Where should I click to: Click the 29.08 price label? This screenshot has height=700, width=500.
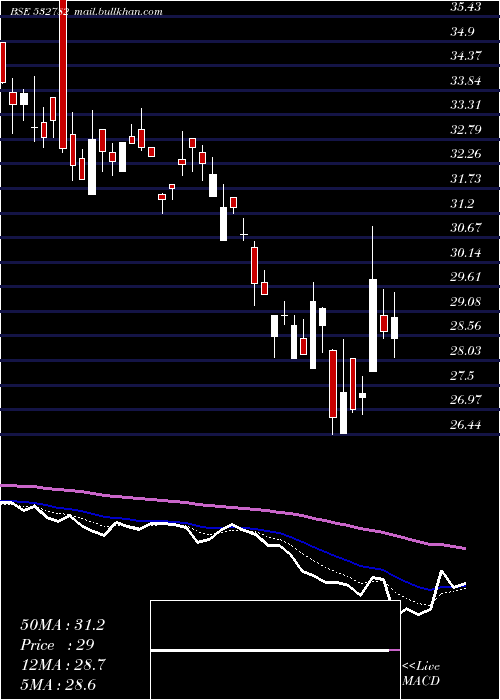point(466,302)
